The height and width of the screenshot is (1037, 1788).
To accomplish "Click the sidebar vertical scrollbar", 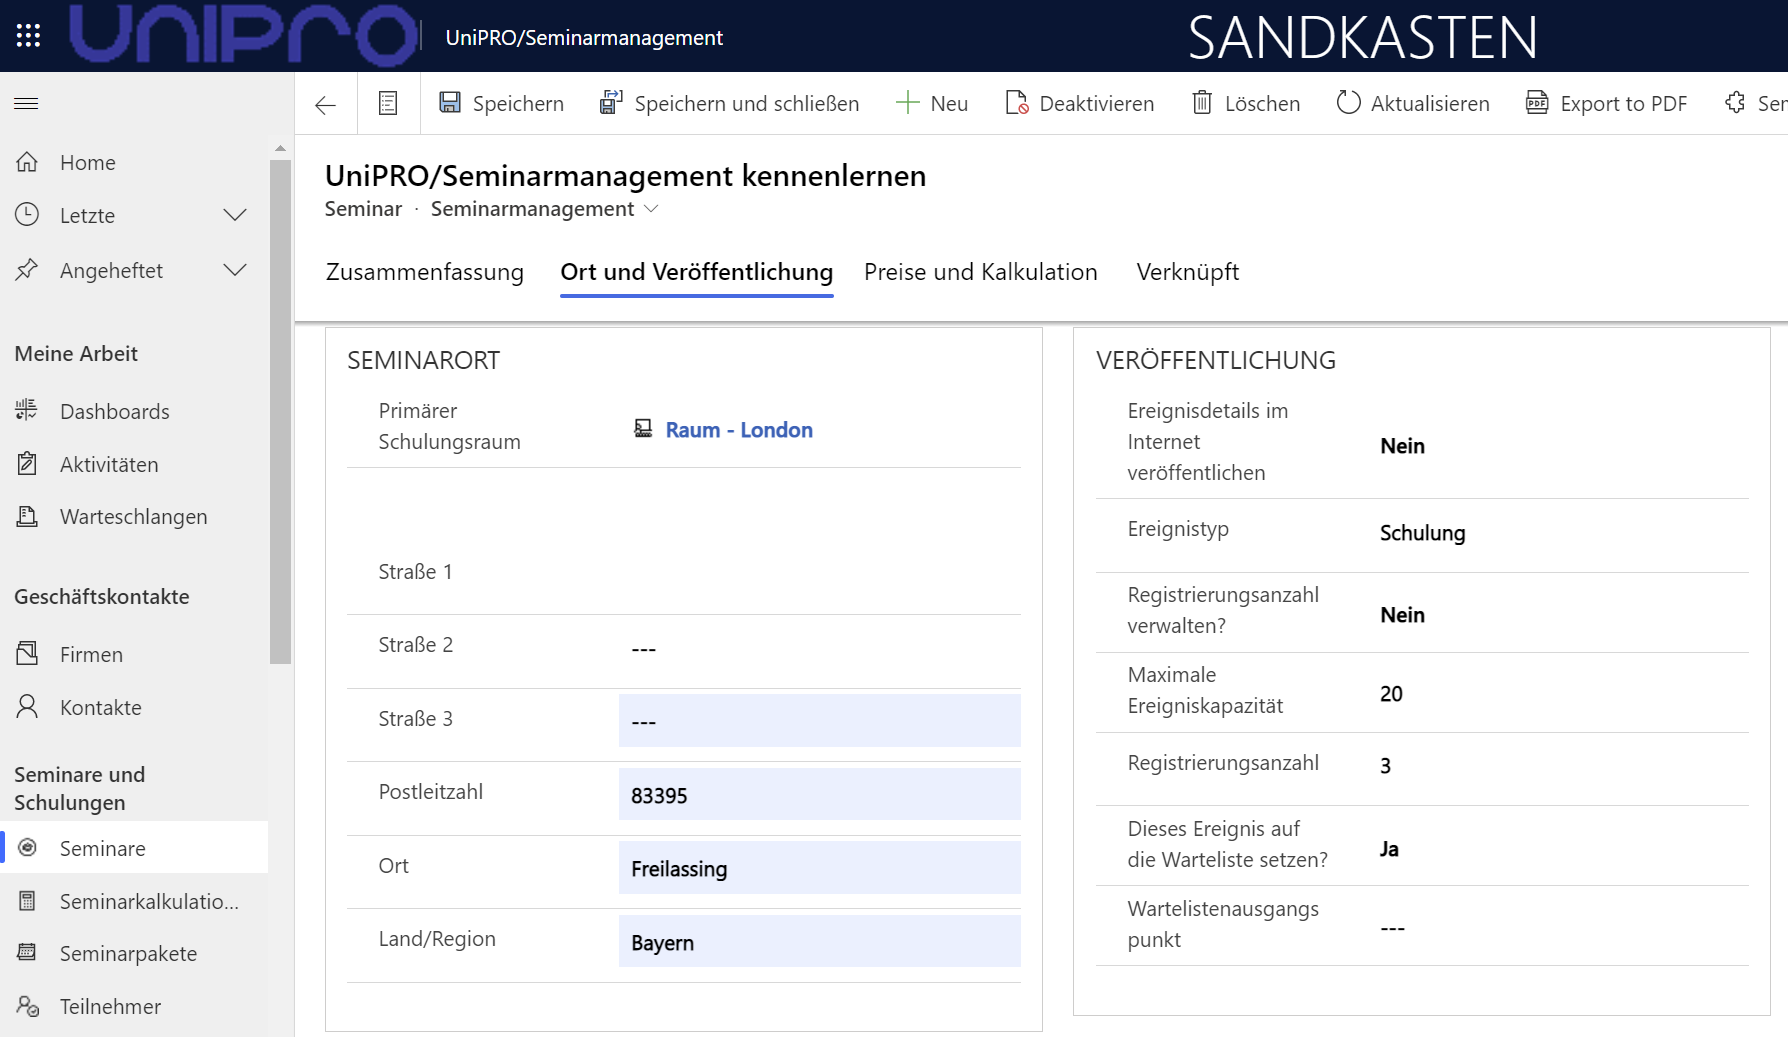I will (280, 410).
